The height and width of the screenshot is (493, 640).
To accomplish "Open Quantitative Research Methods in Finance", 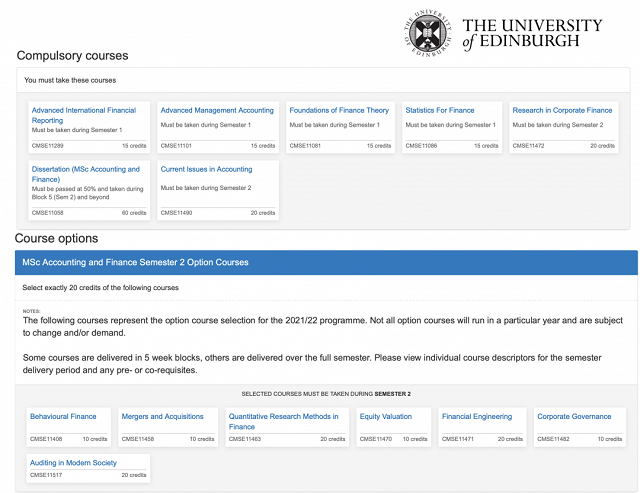I will [x=283, y=421].
